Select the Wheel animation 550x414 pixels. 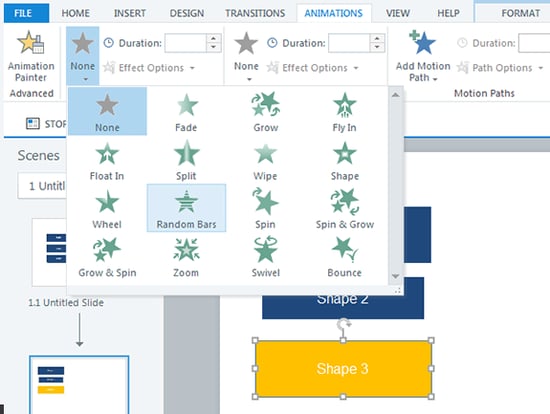coord(107,208)
